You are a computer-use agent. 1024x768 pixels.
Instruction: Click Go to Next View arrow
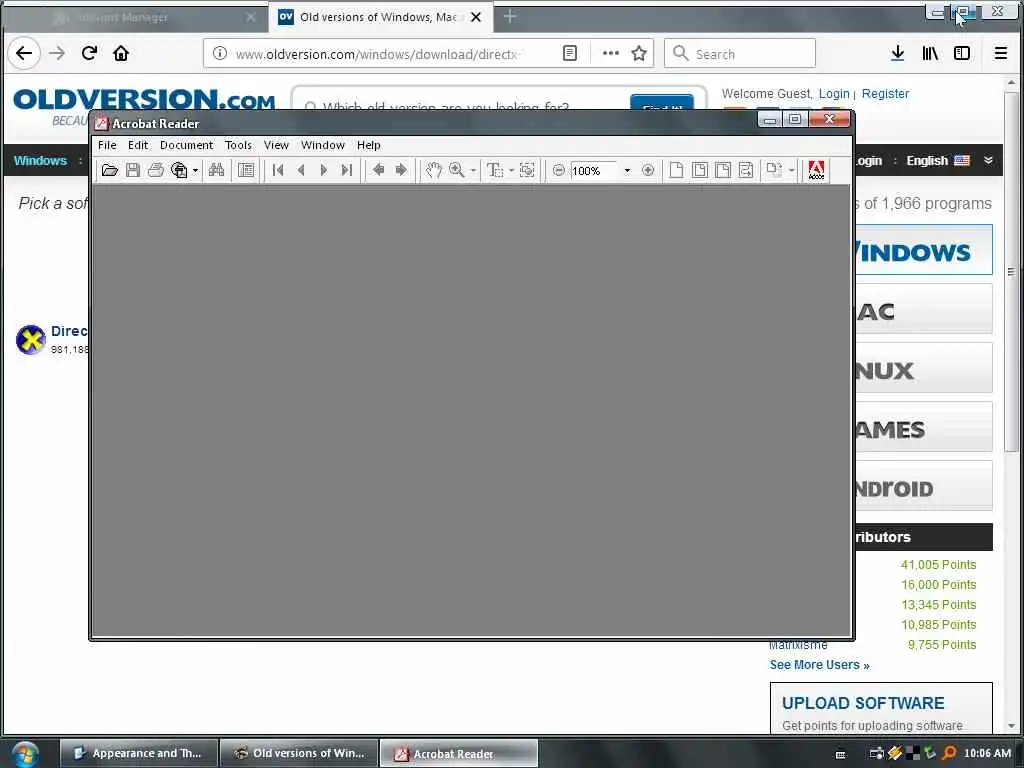(401, 170)
